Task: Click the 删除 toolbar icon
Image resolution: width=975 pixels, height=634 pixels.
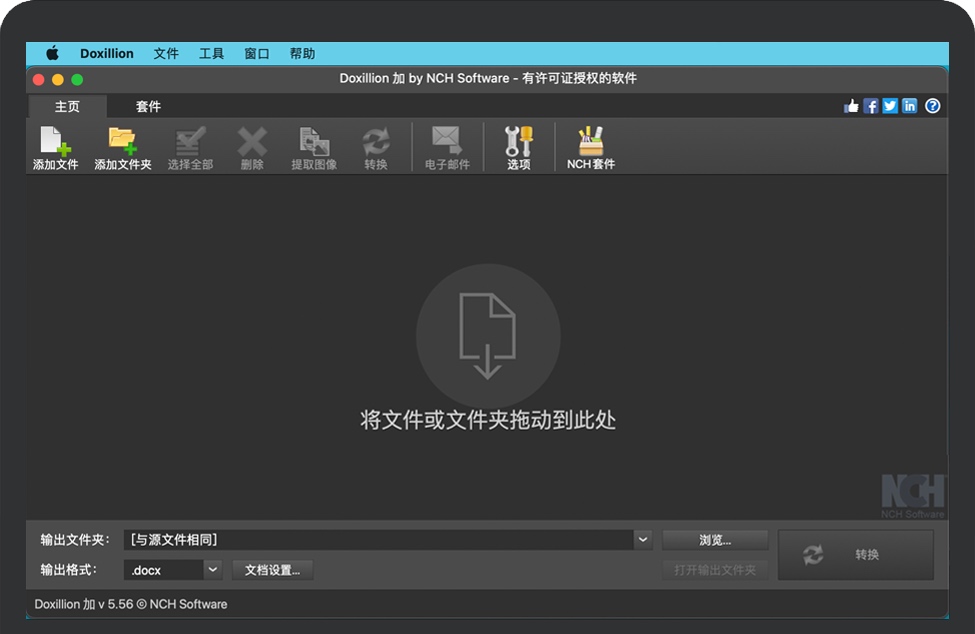Action: pyautogui.click(x=251, y=145)
